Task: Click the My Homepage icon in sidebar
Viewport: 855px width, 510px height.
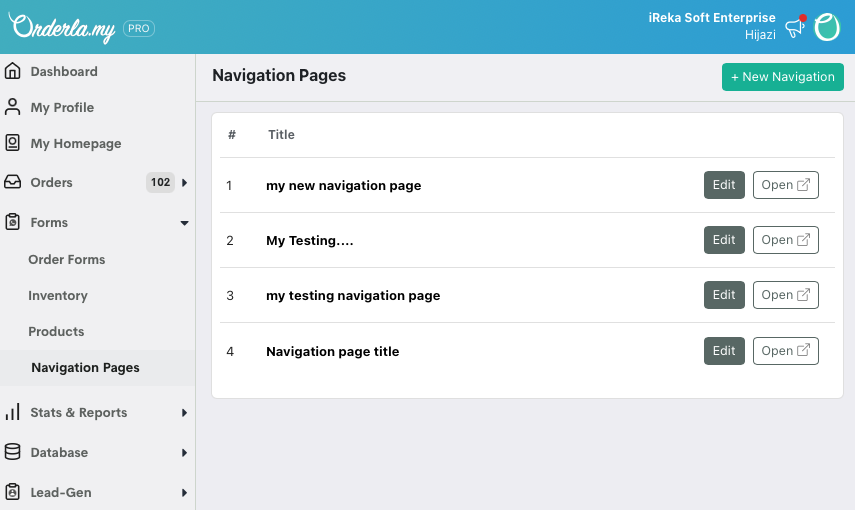Action: coord(13,143)
